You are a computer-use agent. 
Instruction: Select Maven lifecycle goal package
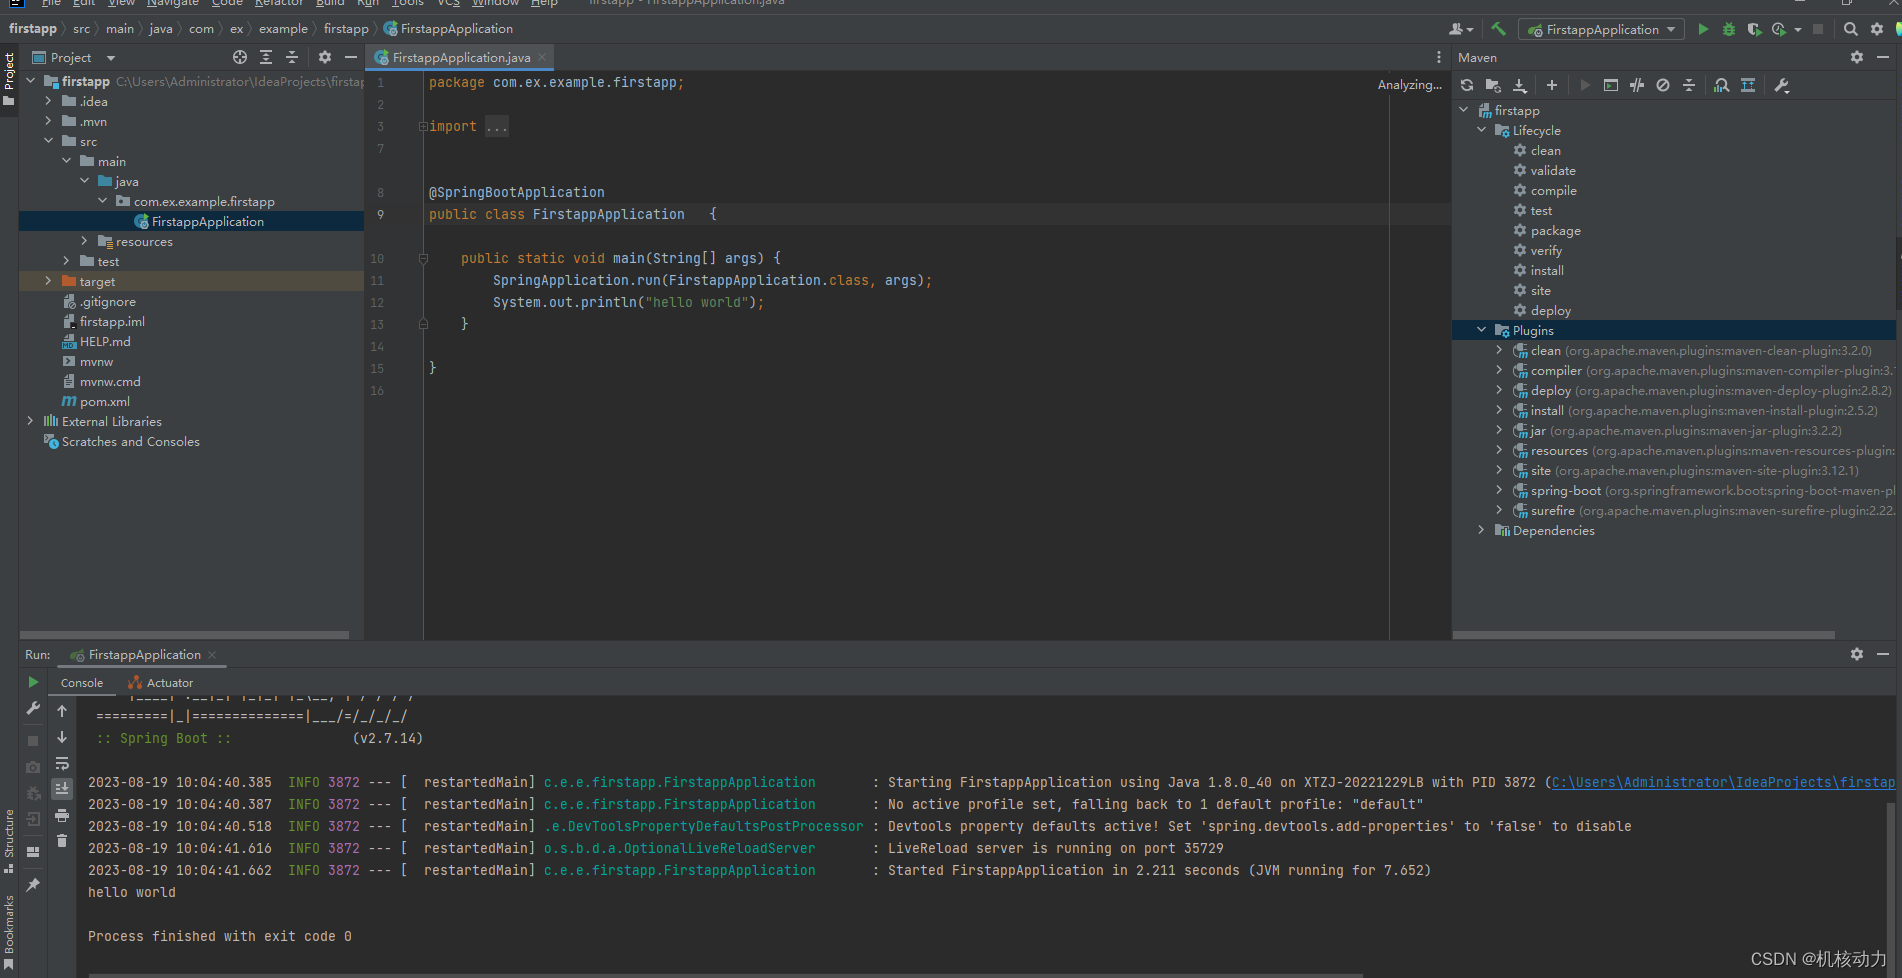[x=1555, y=230]
